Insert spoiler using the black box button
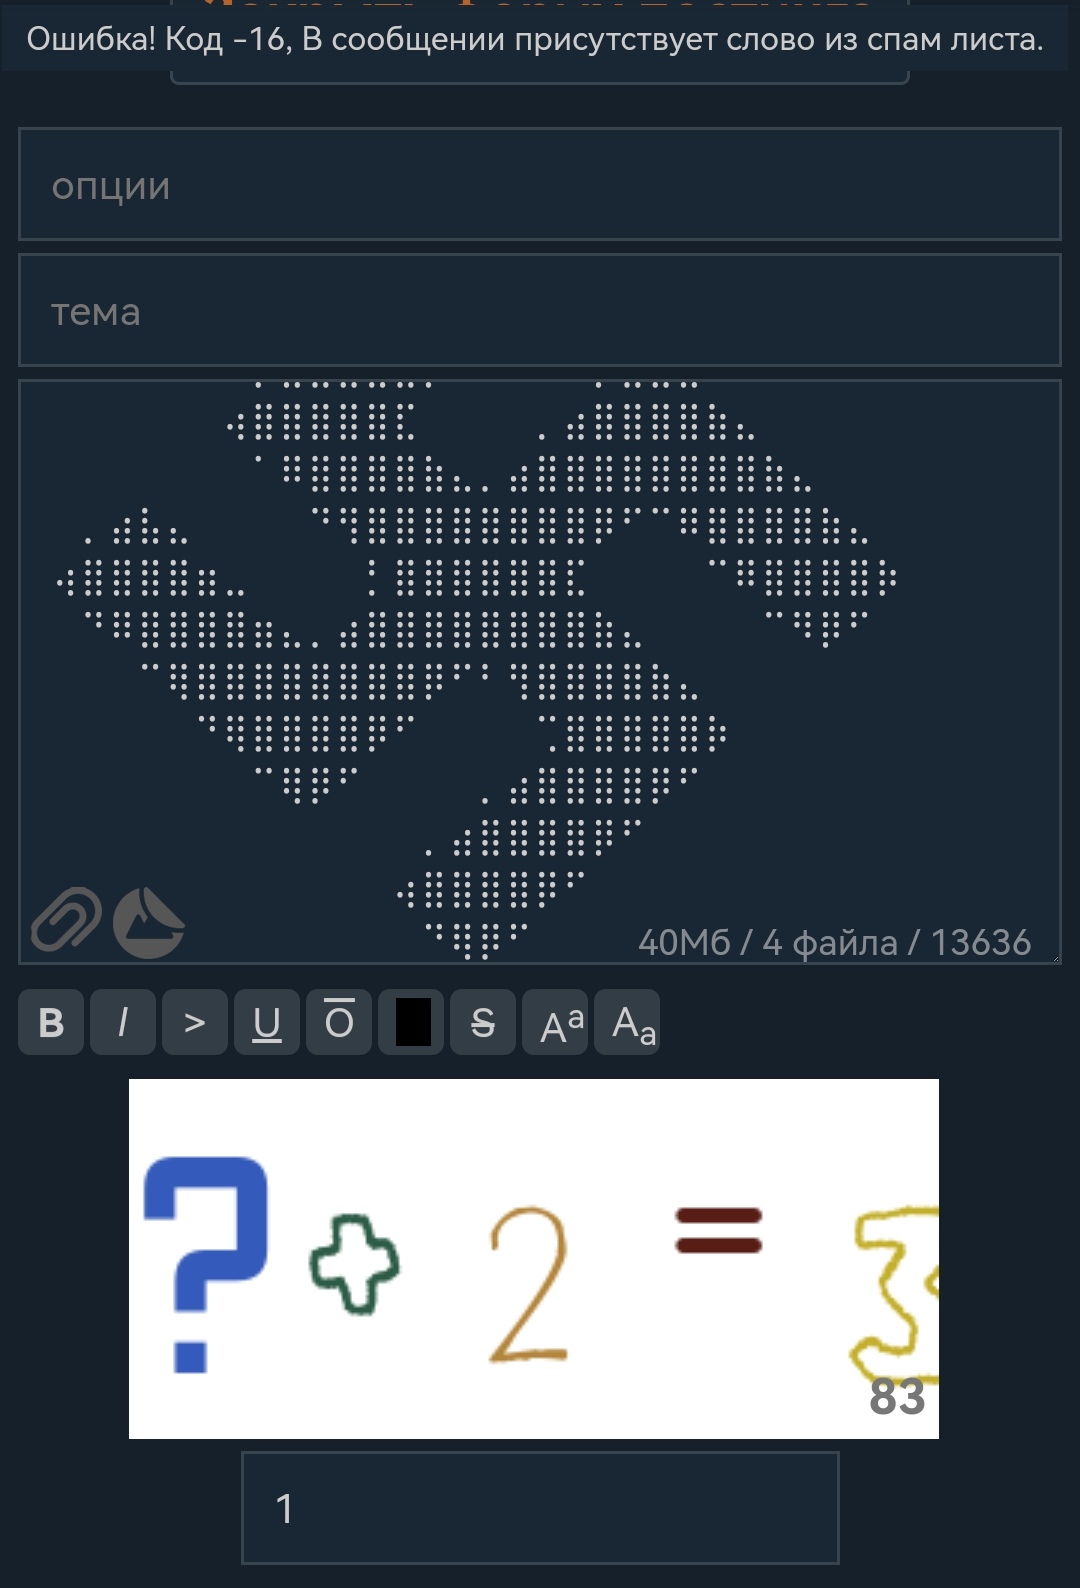The image size is (1080, 1588). coord(411,1022)
